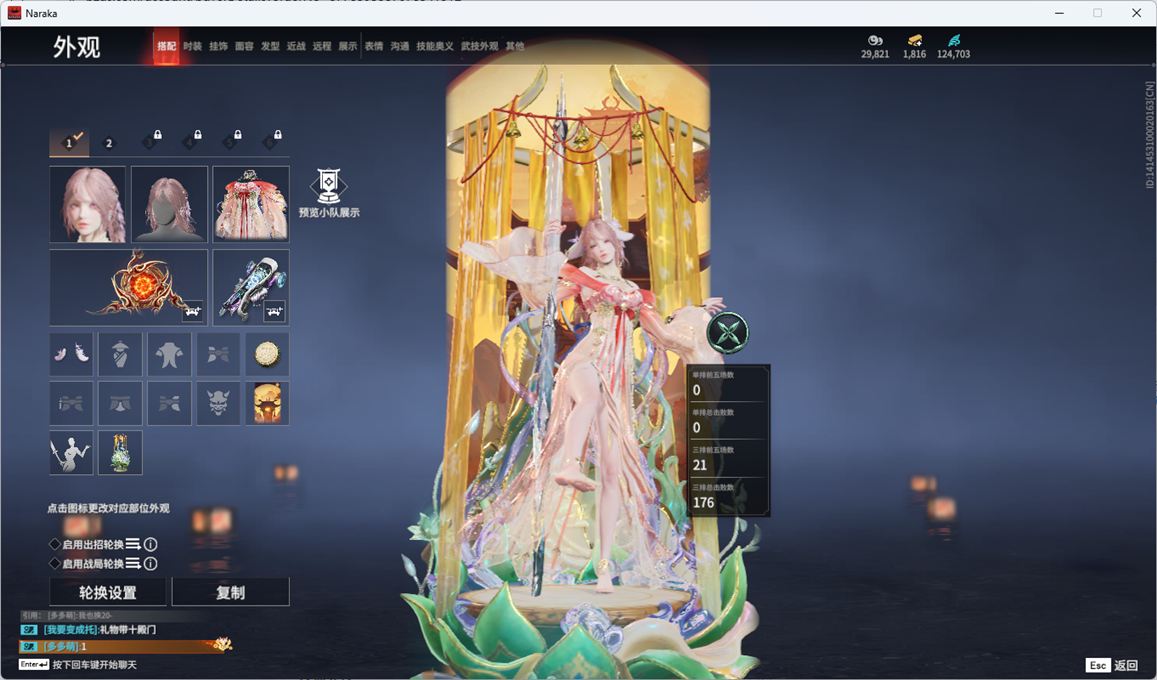The height and width of the screenshot is (680, 1157).
Task: Click the crossed blades icon beside character
Action: [728, 333]
